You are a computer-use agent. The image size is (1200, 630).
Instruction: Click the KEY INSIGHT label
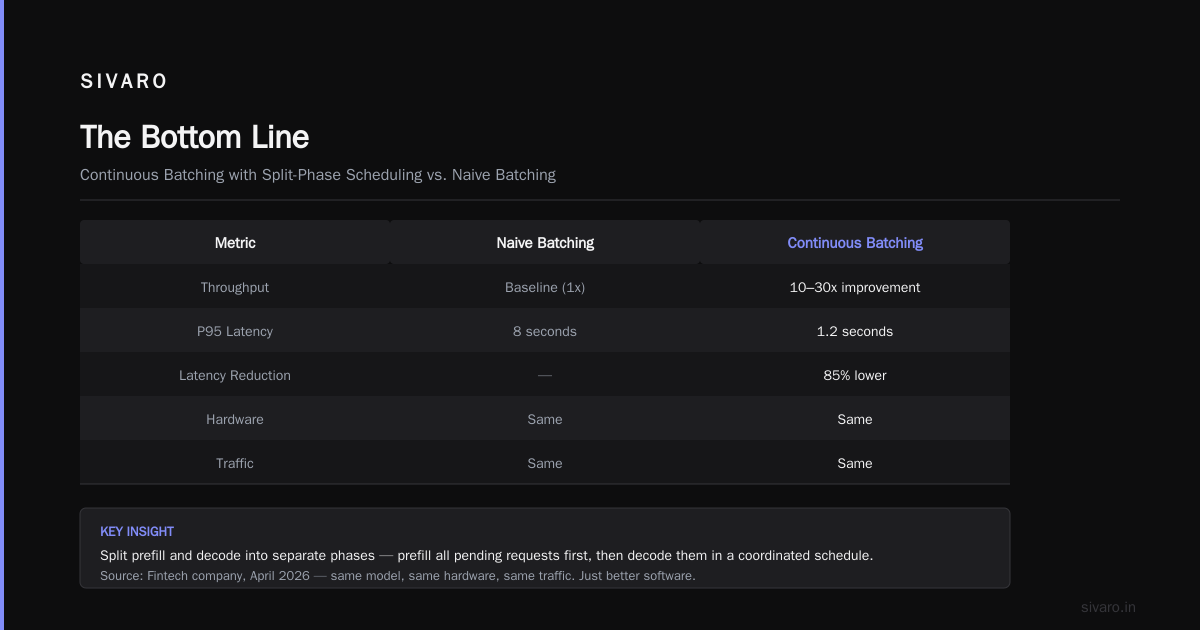[x=137, y=532]
